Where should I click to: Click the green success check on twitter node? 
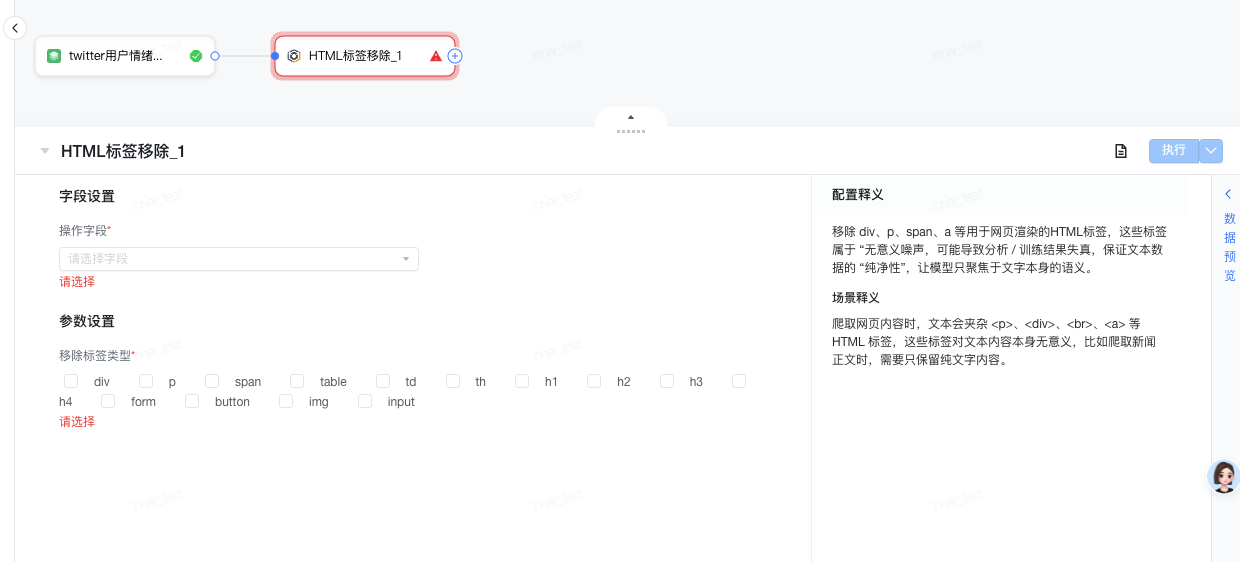click(196, 56)
